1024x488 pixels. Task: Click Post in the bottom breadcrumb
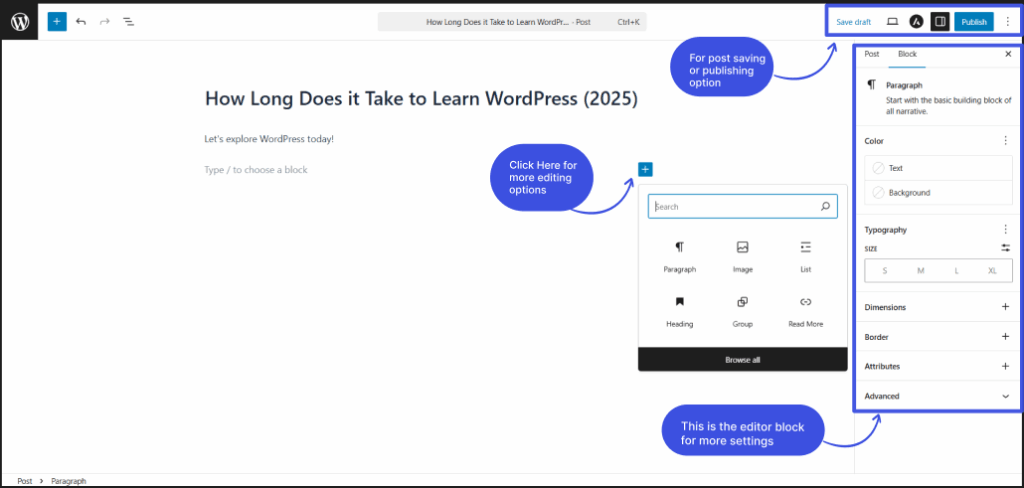pyautogui.click(x=25, y=481)
